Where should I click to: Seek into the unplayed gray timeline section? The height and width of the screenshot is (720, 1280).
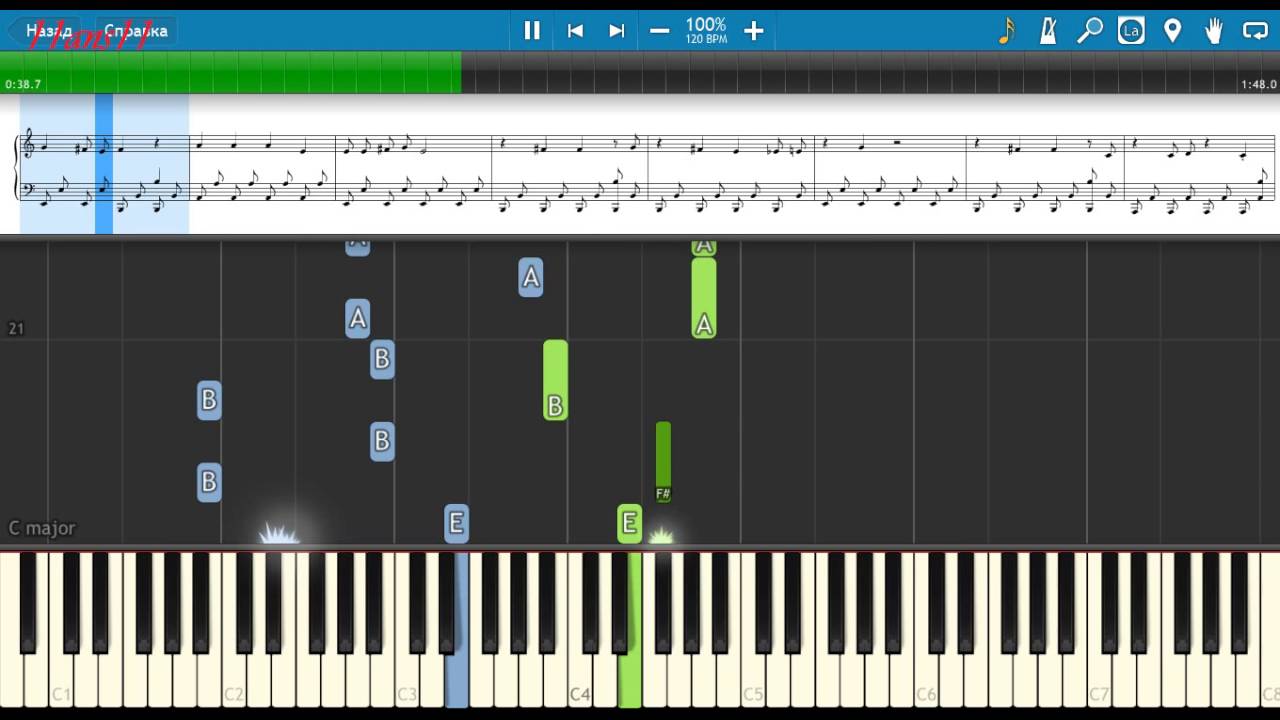point(870,72)
